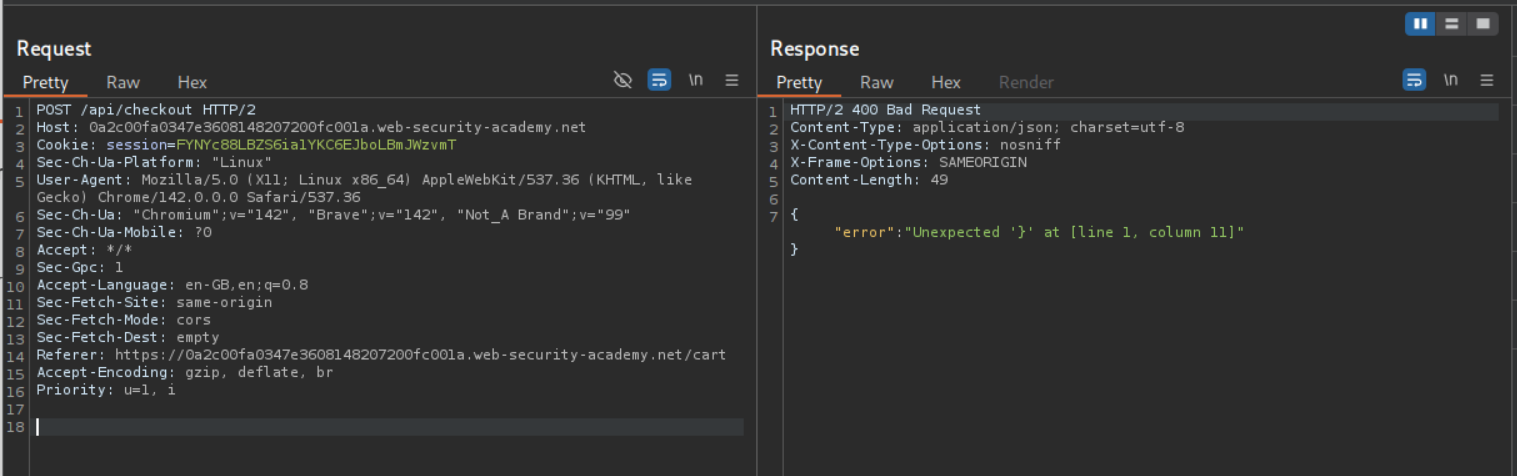1517x476 pixels.
Task: Switch Response view to Raw tab
Action: click(x=877, y=83)
